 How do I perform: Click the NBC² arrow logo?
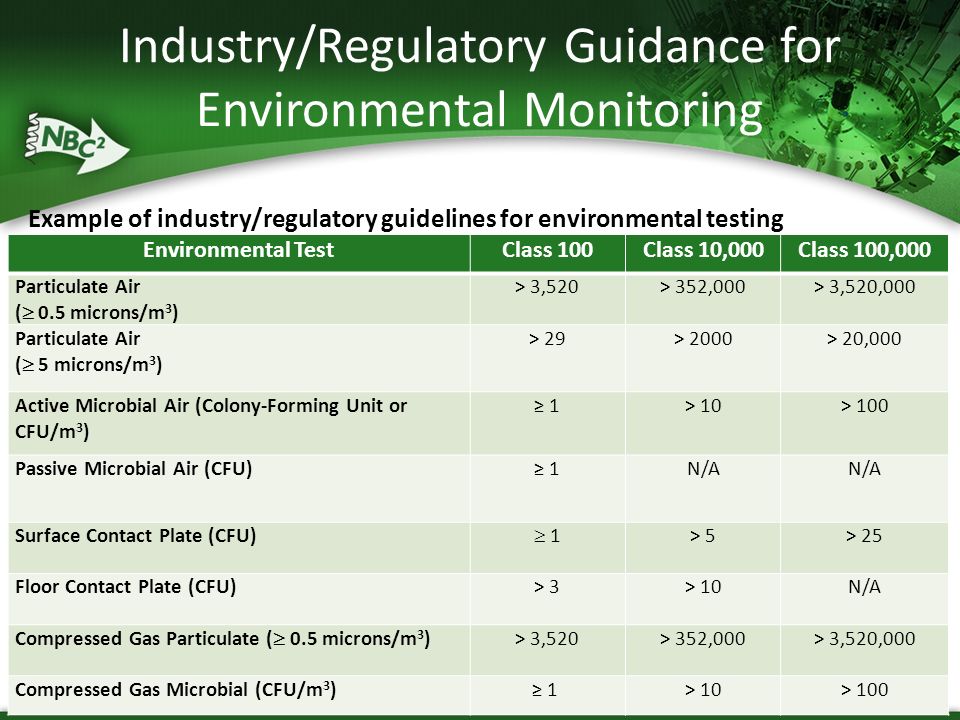pos(77,142)
